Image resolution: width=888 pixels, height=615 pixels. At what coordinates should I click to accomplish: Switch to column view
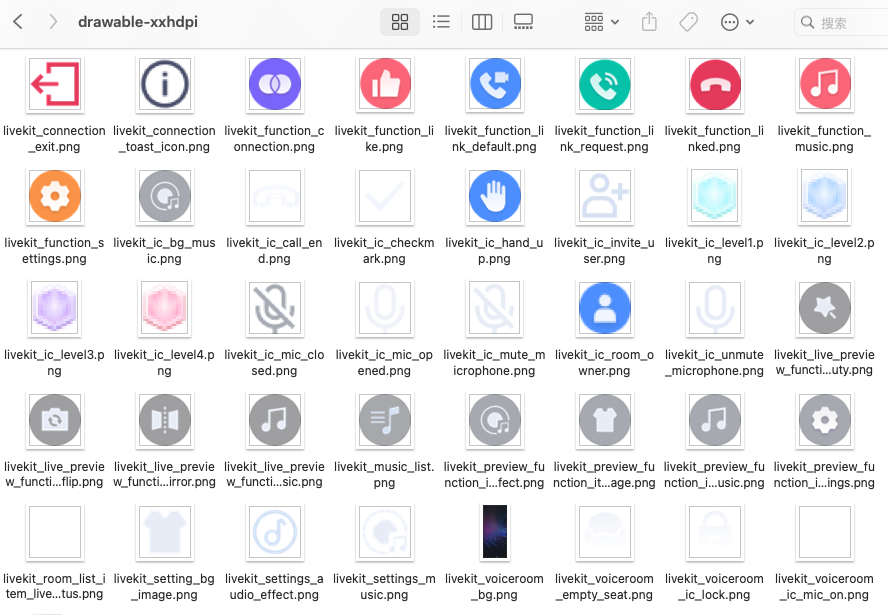(482, 22)
